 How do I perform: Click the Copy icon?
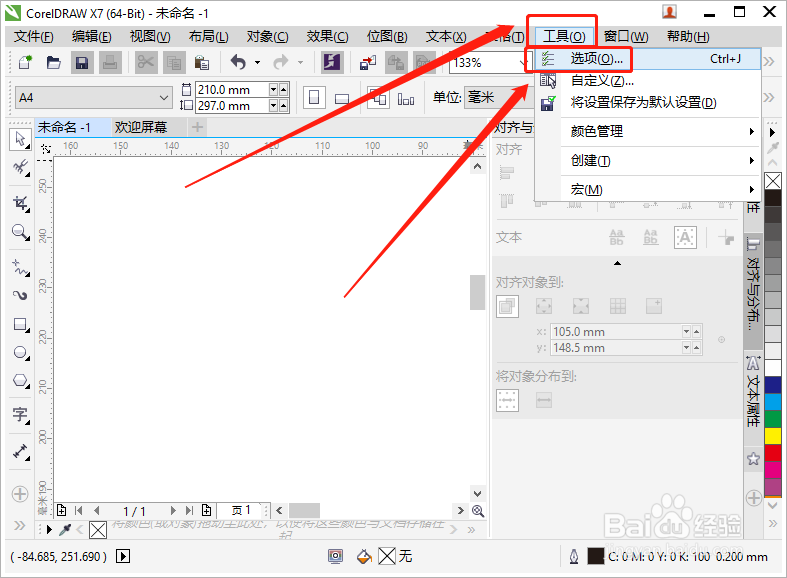[174, 62]
